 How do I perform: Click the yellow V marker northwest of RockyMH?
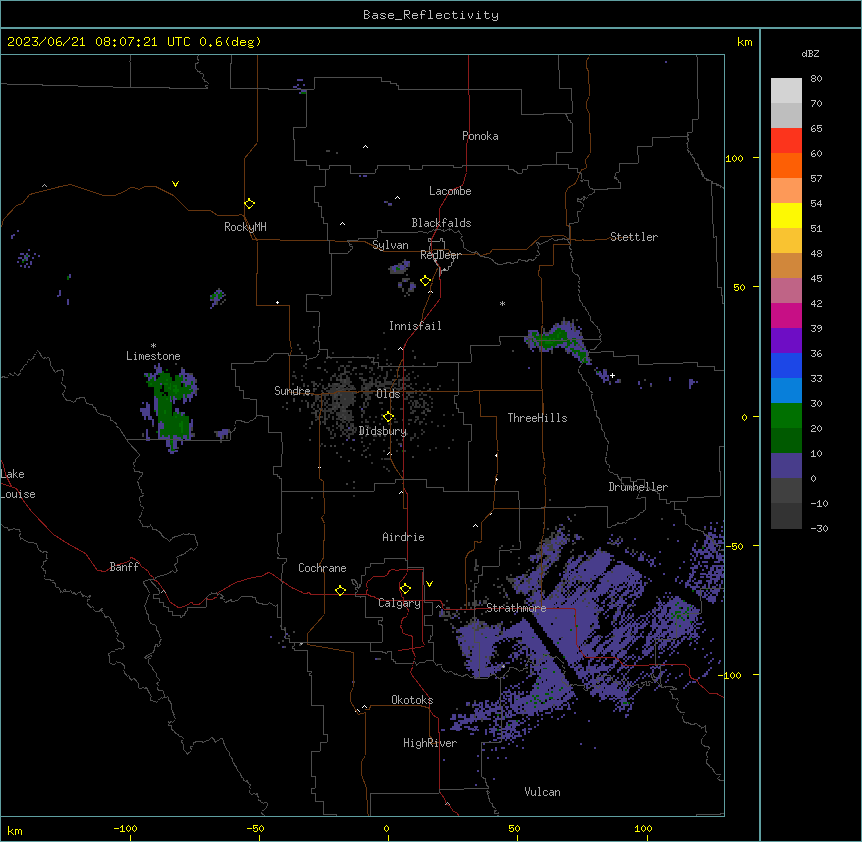[x=175, y=184]
